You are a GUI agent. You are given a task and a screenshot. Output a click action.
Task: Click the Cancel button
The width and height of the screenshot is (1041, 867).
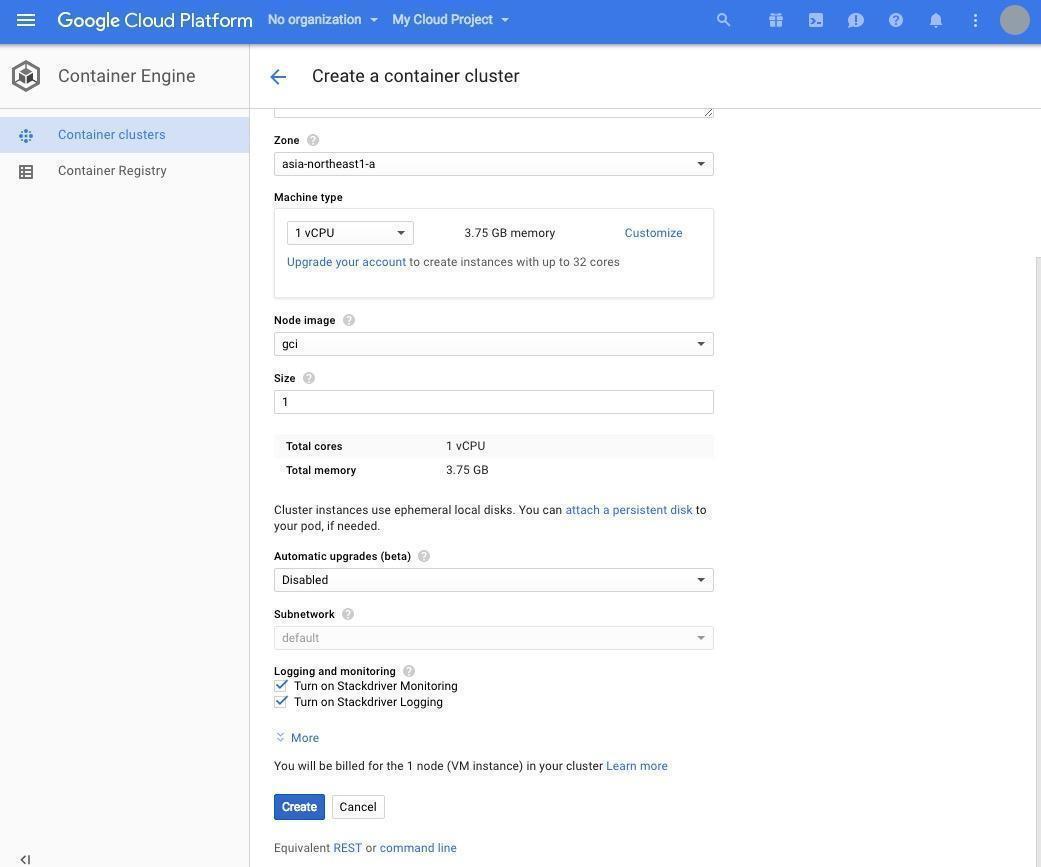[x=358, y=807]
